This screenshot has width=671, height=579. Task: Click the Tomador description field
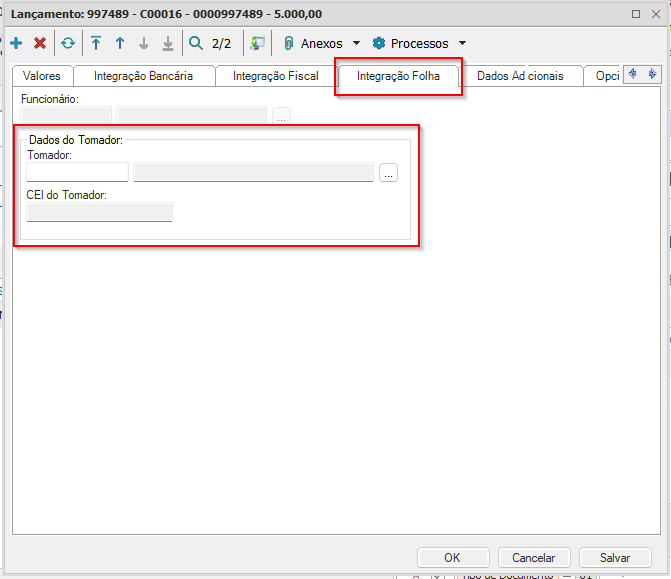(253, 172)
